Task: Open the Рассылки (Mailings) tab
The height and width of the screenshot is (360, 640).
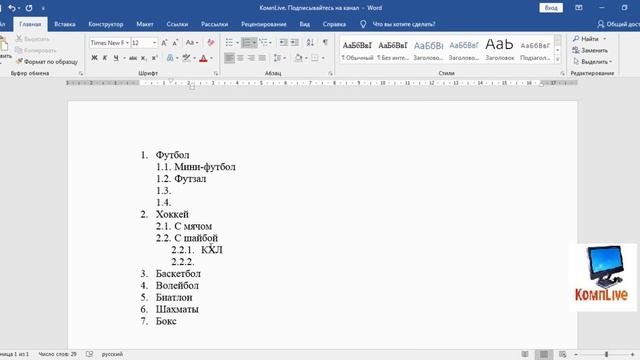Action: (214, 24)
